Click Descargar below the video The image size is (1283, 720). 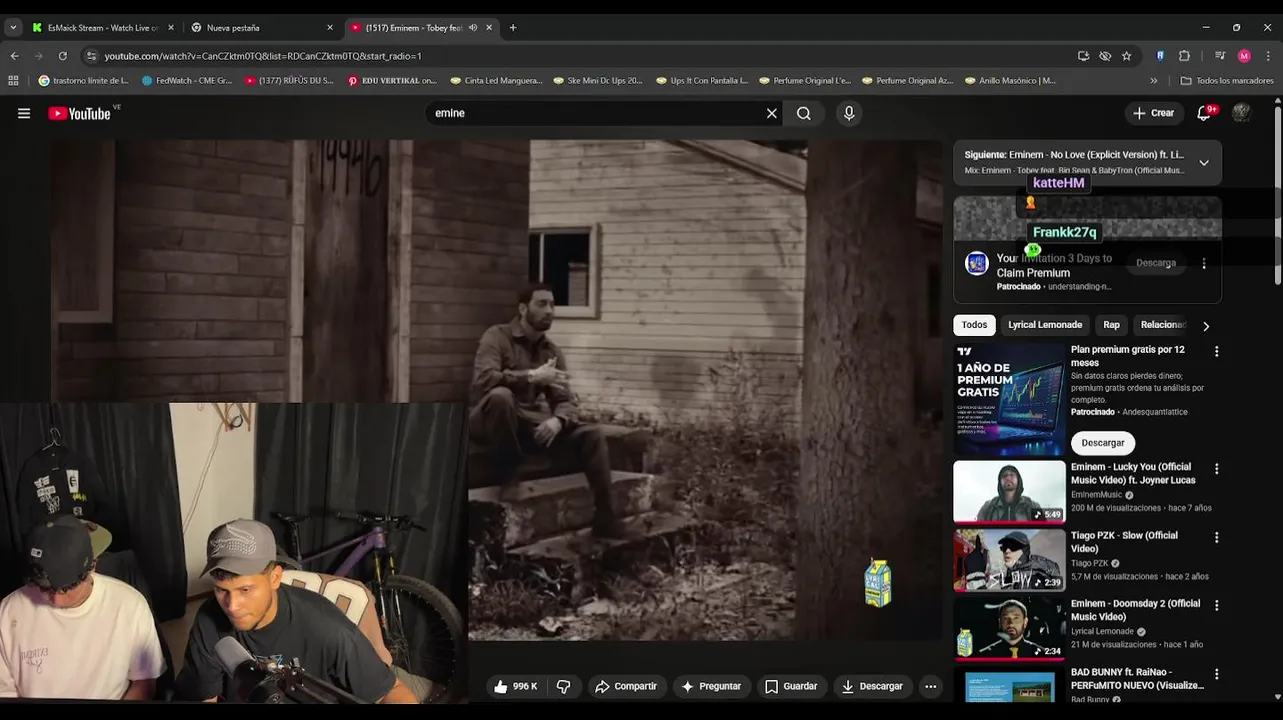coord(873,686)
